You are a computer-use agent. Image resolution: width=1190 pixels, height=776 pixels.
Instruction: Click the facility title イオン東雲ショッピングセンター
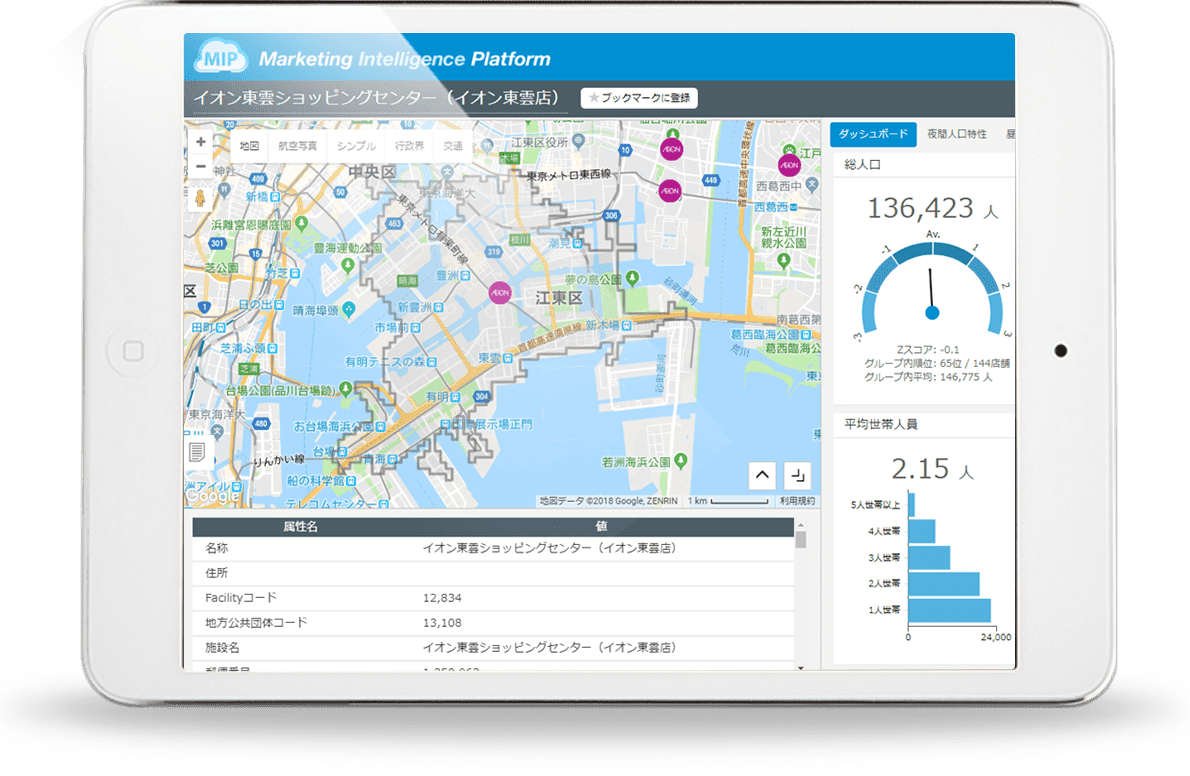[x=376, y=98]
